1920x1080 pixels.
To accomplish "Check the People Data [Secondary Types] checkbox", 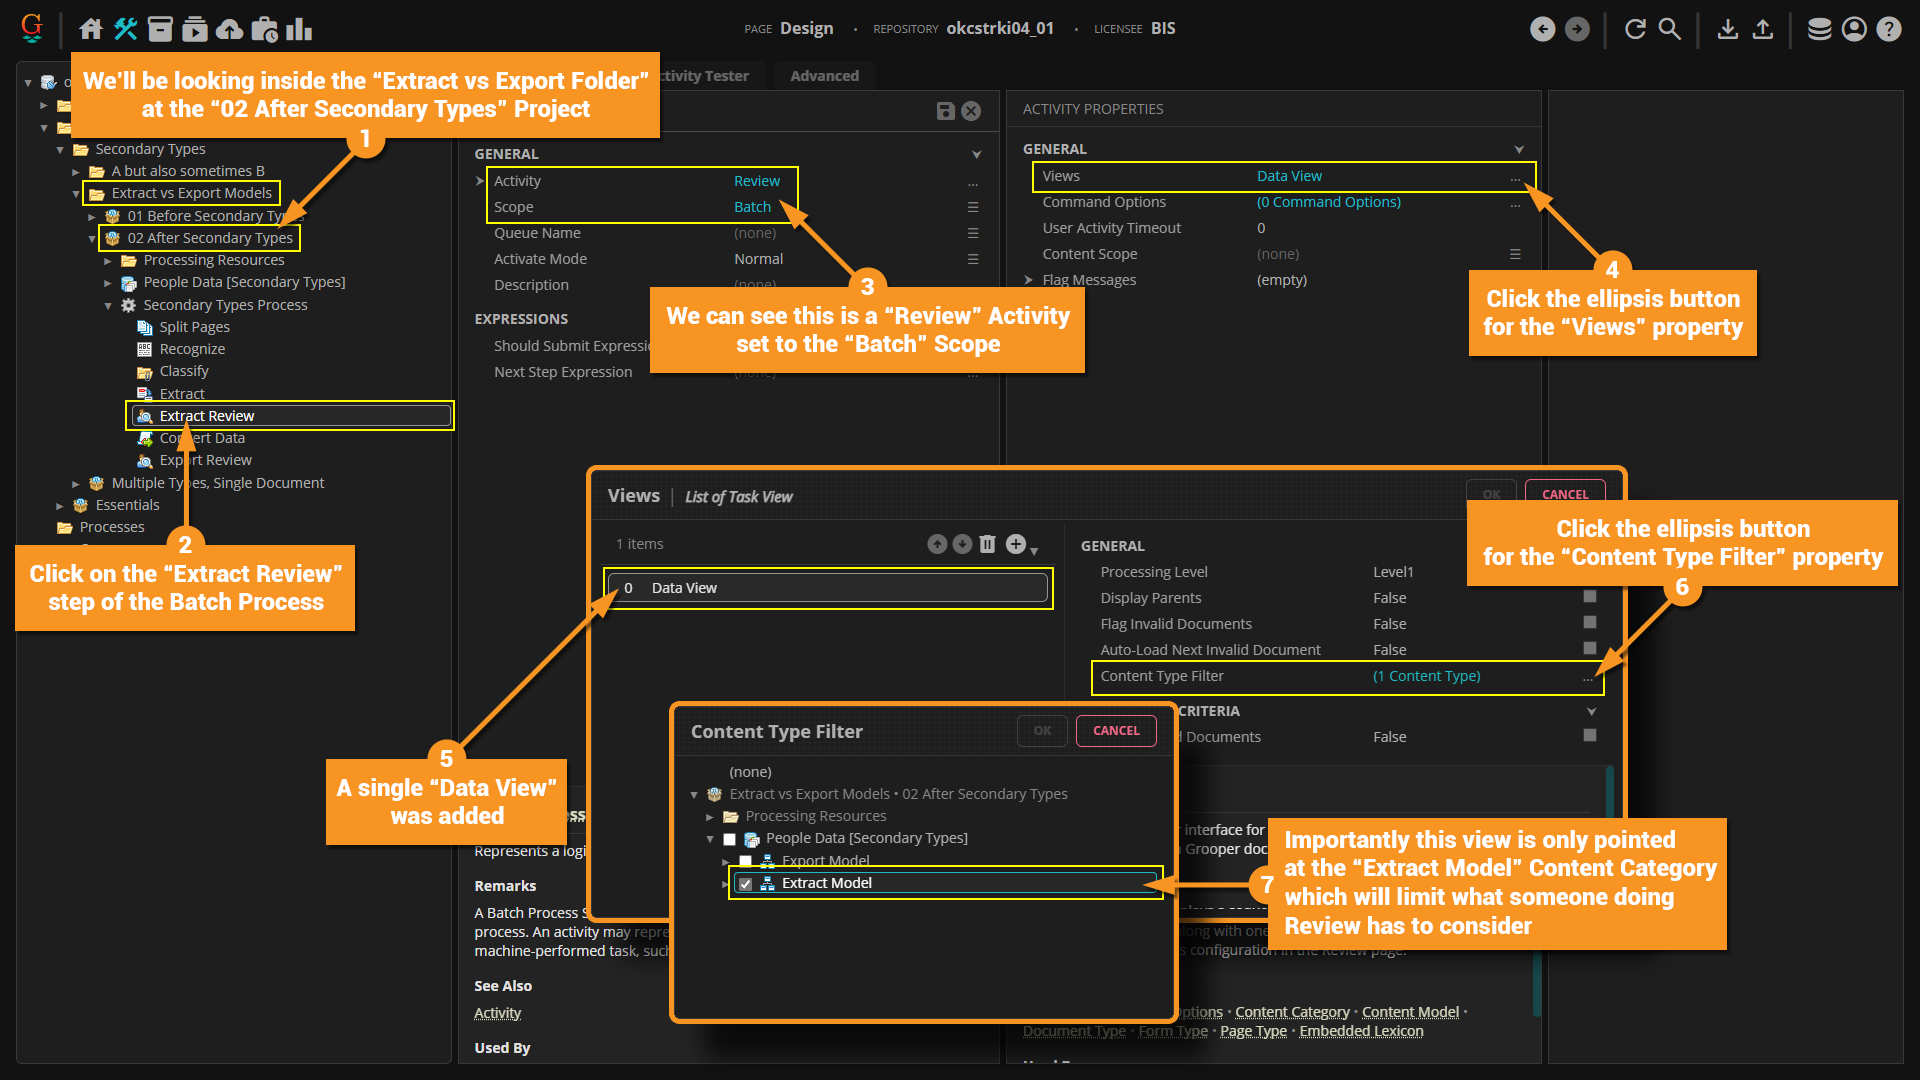I will pos(729,839).
